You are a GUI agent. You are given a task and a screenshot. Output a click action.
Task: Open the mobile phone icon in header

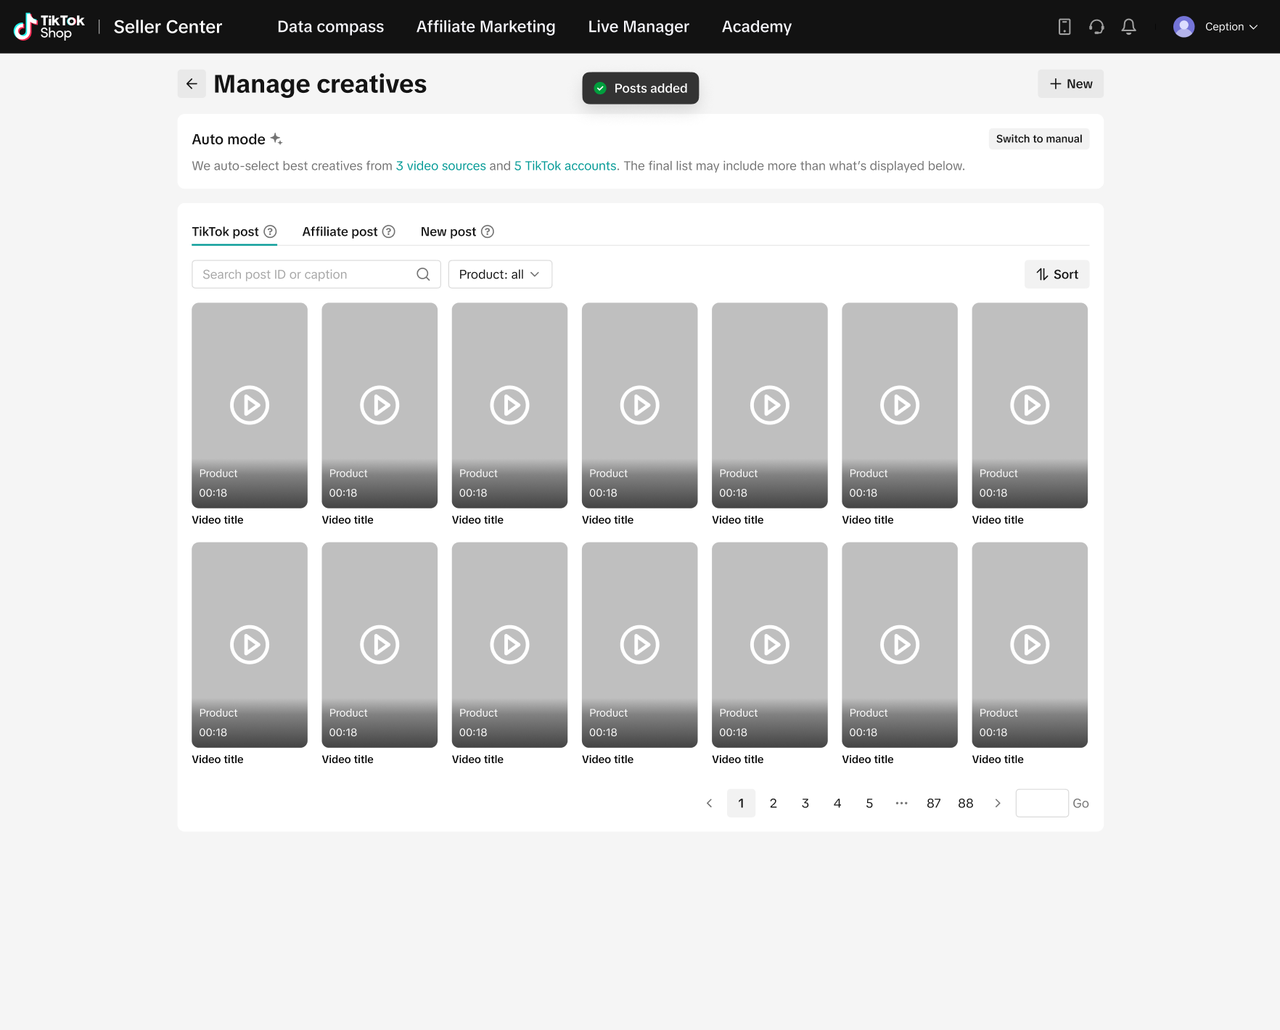1064,27
